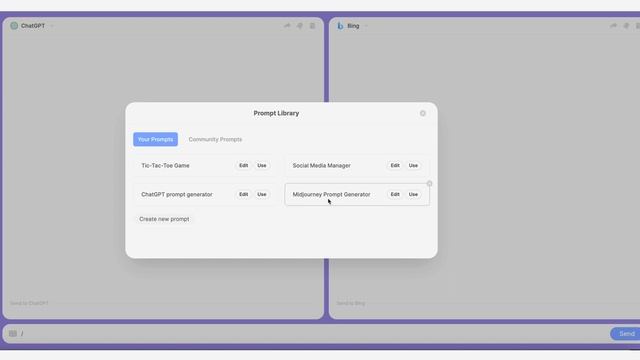Edit the Midjourney Prompt Generator prompt
Screen dimensions: 640x360
[395, 194]
